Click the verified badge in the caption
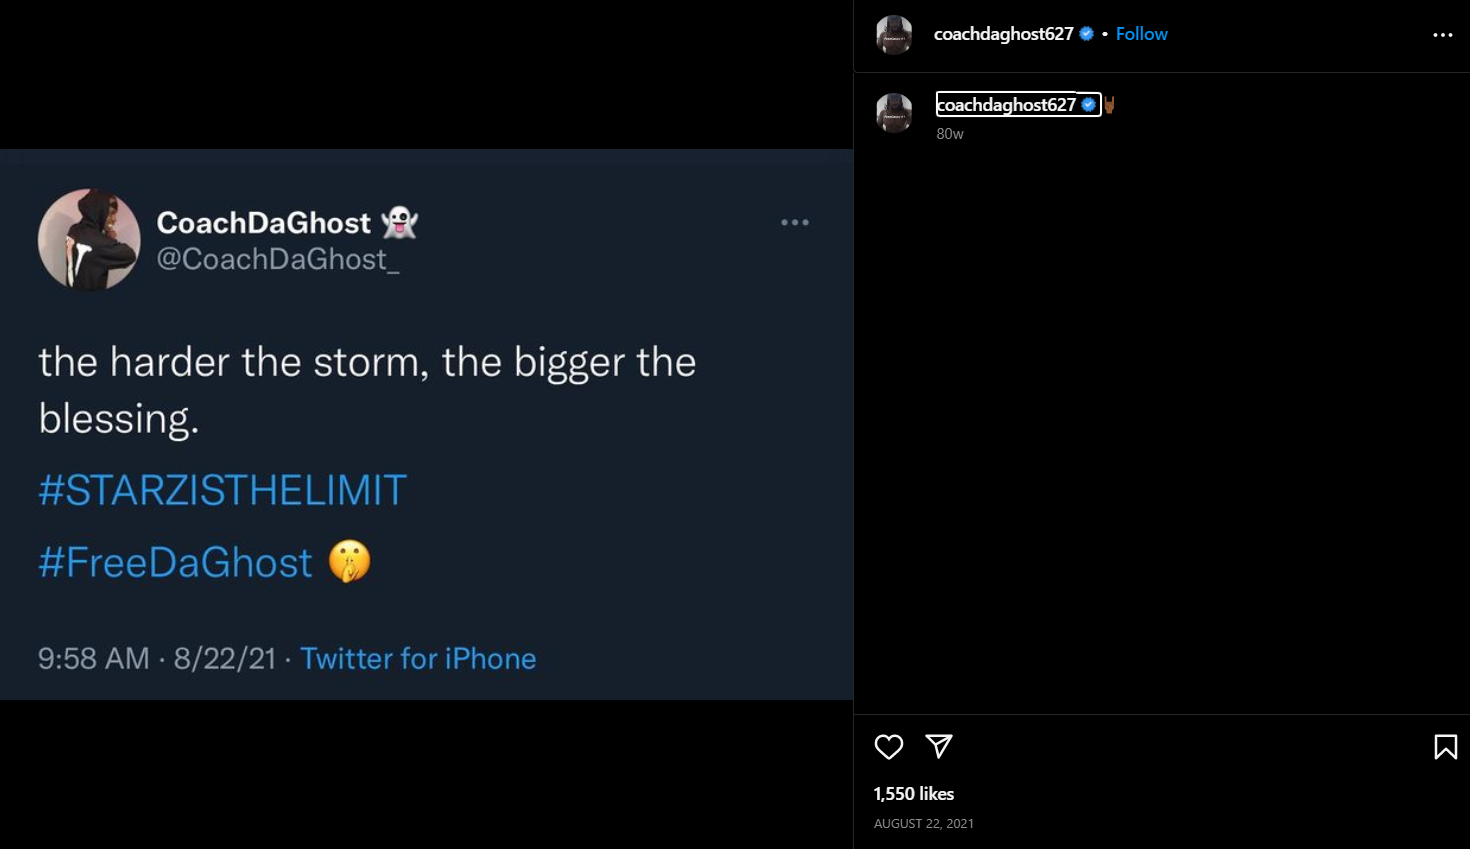 (x=1089, y=104)
